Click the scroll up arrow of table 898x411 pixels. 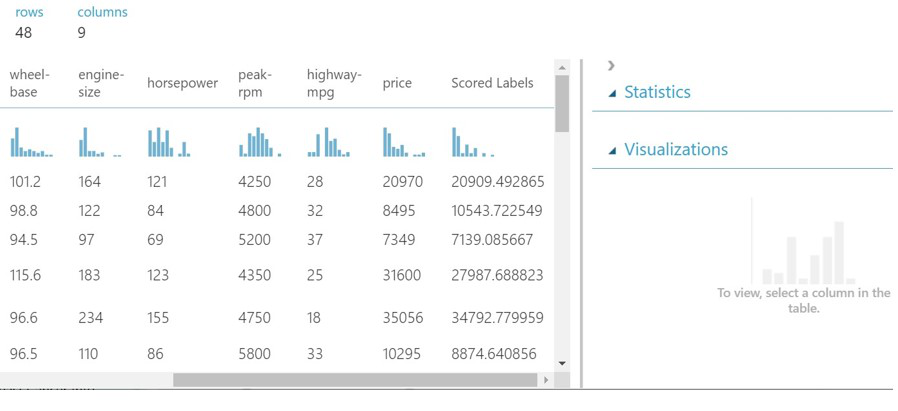[x=561, y=68]
